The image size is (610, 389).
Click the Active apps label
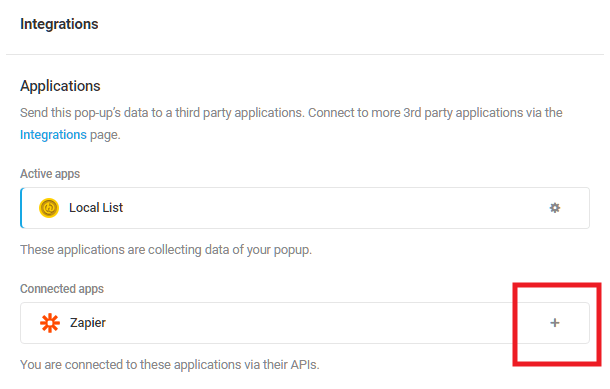50,173
